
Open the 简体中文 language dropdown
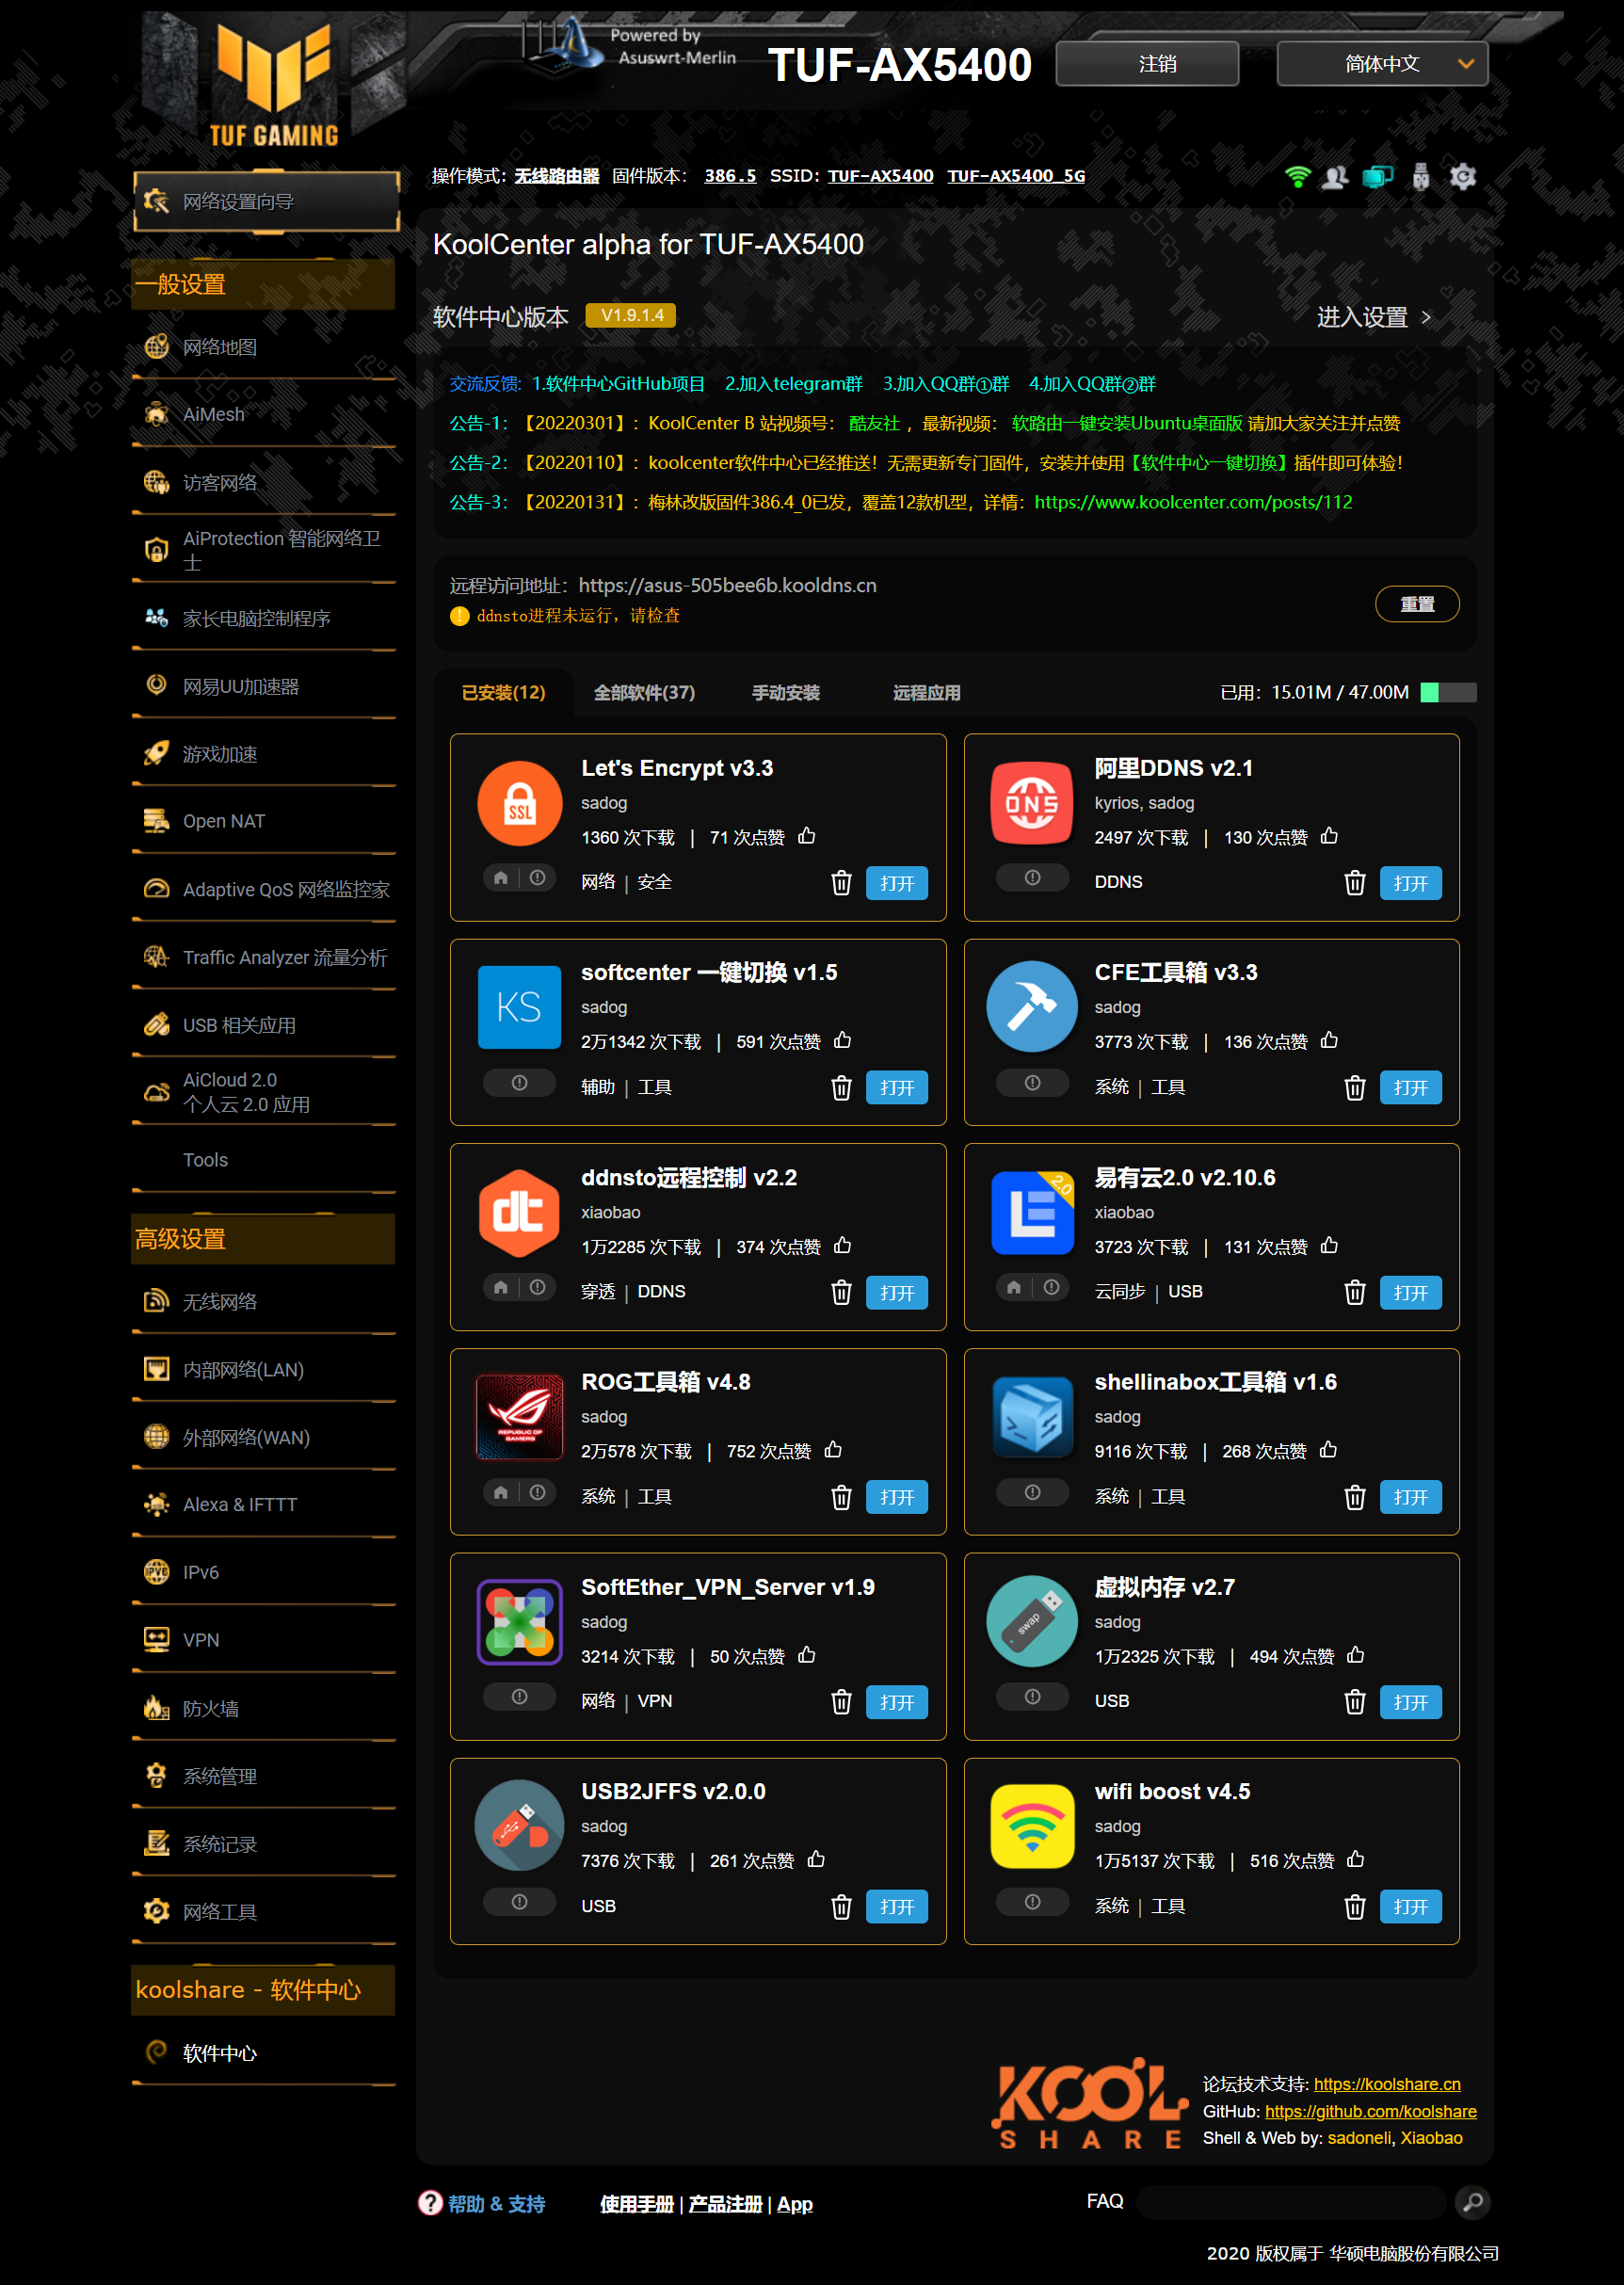(1382, 64)
